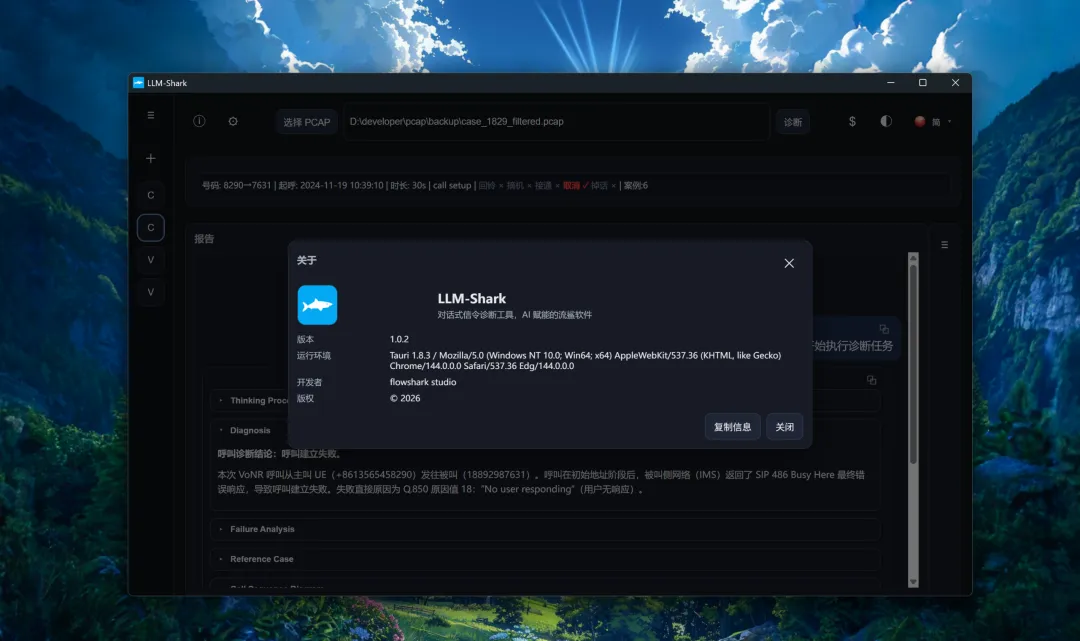Toggle dark/light theme half-circle icon
This screenshot has width=1080, height=641.
click(x=886, y=121)
